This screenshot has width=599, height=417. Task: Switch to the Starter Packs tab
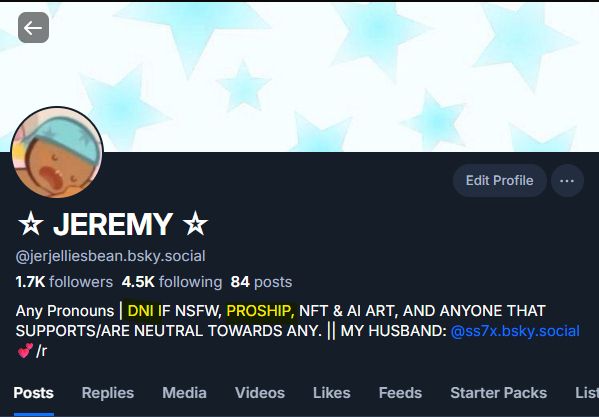pos(499,393)
